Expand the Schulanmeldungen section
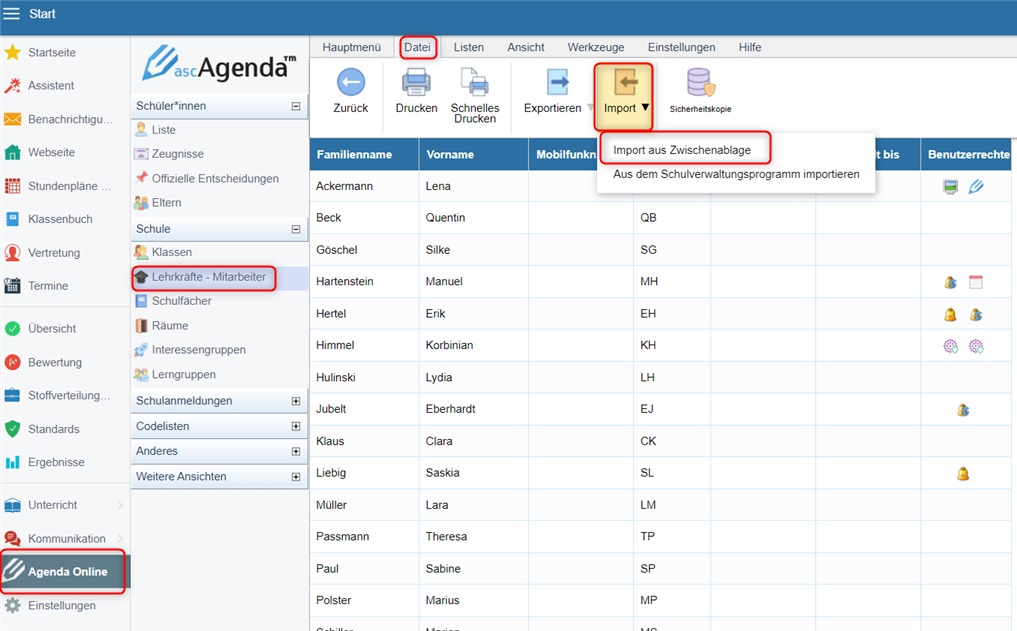 pyautogui.click(x=295, y=401)
